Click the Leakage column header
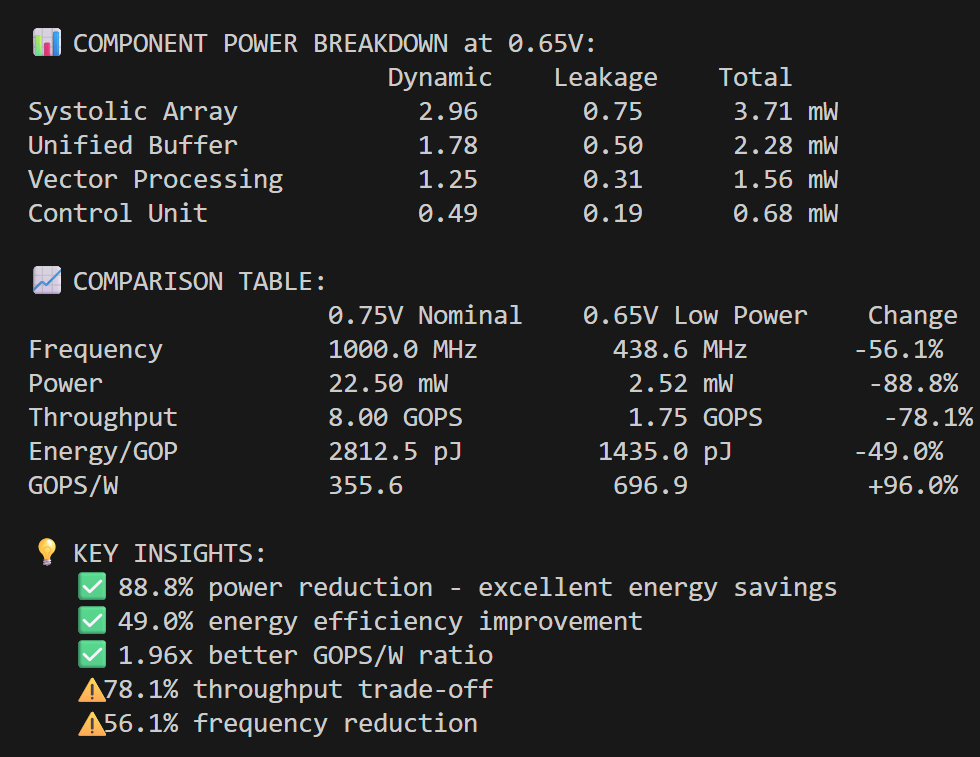Viewport: 980px width, 757px height. tap(606, 77)
